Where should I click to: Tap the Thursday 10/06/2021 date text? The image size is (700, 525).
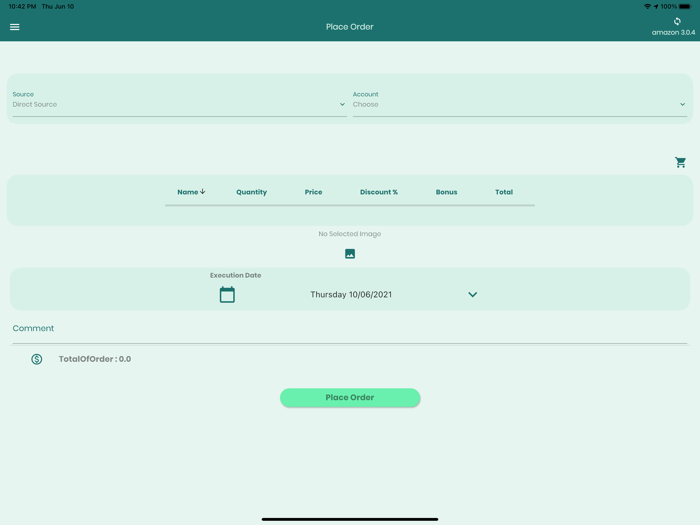(x=351, y=295)
